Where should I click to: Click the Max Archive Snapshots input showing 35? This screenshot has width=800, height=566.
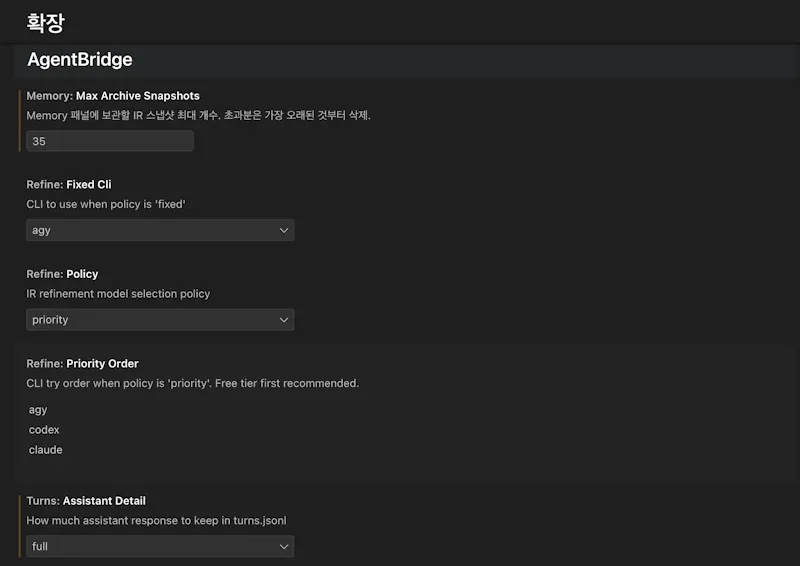[110, 141]
